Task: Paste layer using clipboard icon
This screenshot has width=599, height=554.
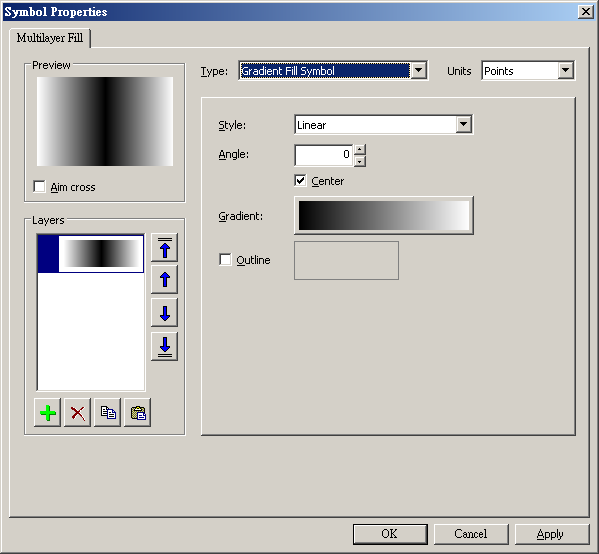Action: point(138,413)
